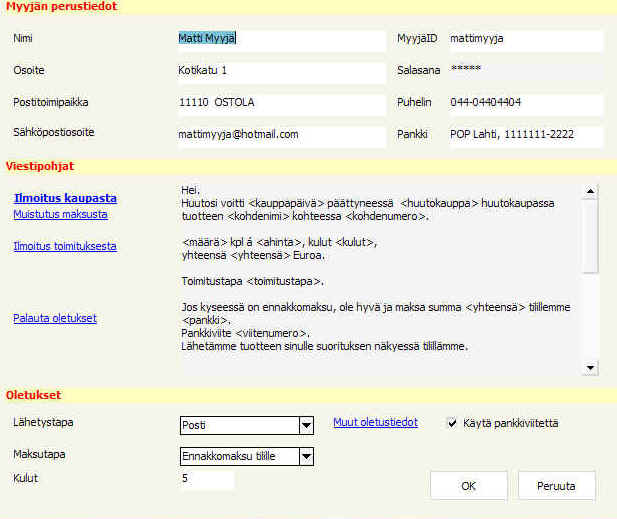The image size is (617, 519).
Task: Open the Muut oletustiedot link
Action: pyautogui.click(x=375, y=423)
